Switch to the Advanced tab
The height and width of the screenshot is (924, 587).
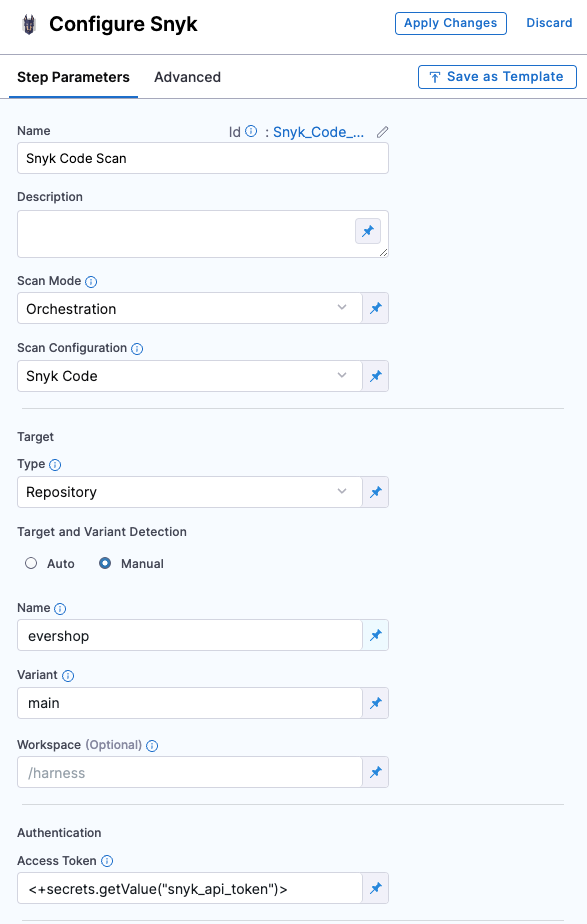pos(187,77)
